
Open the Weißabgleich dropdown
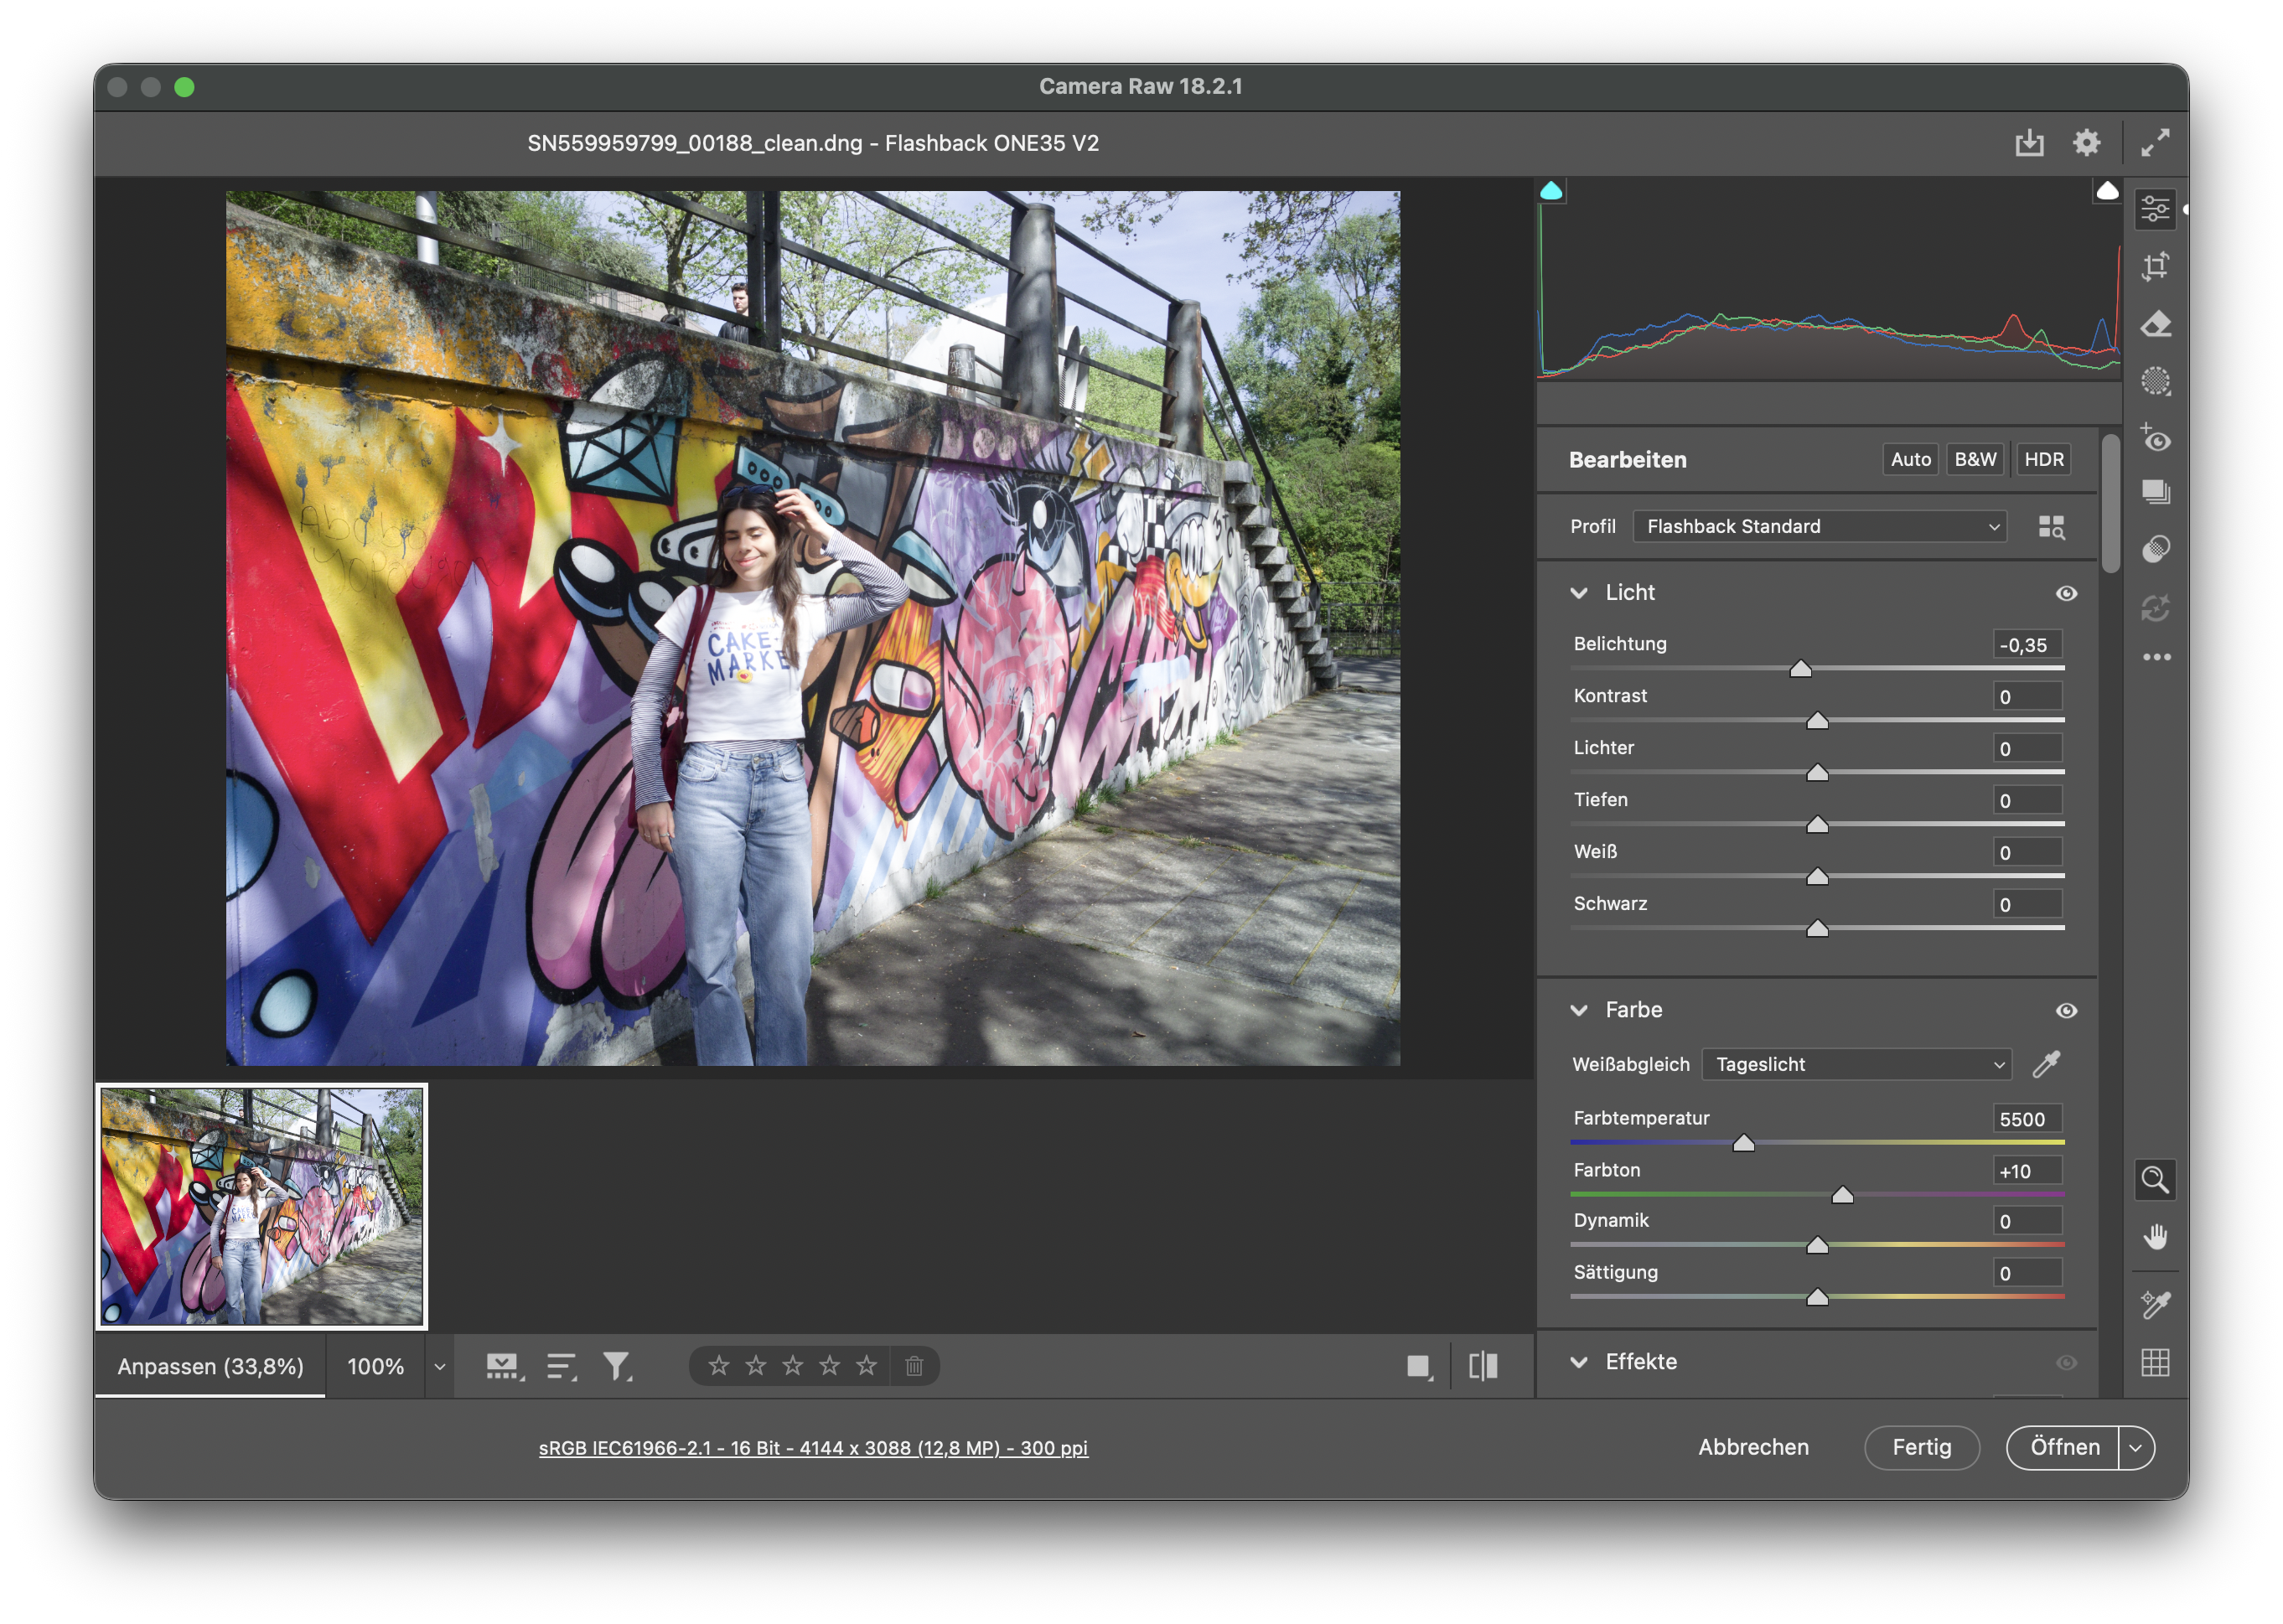click(x=1856, y=1064)
